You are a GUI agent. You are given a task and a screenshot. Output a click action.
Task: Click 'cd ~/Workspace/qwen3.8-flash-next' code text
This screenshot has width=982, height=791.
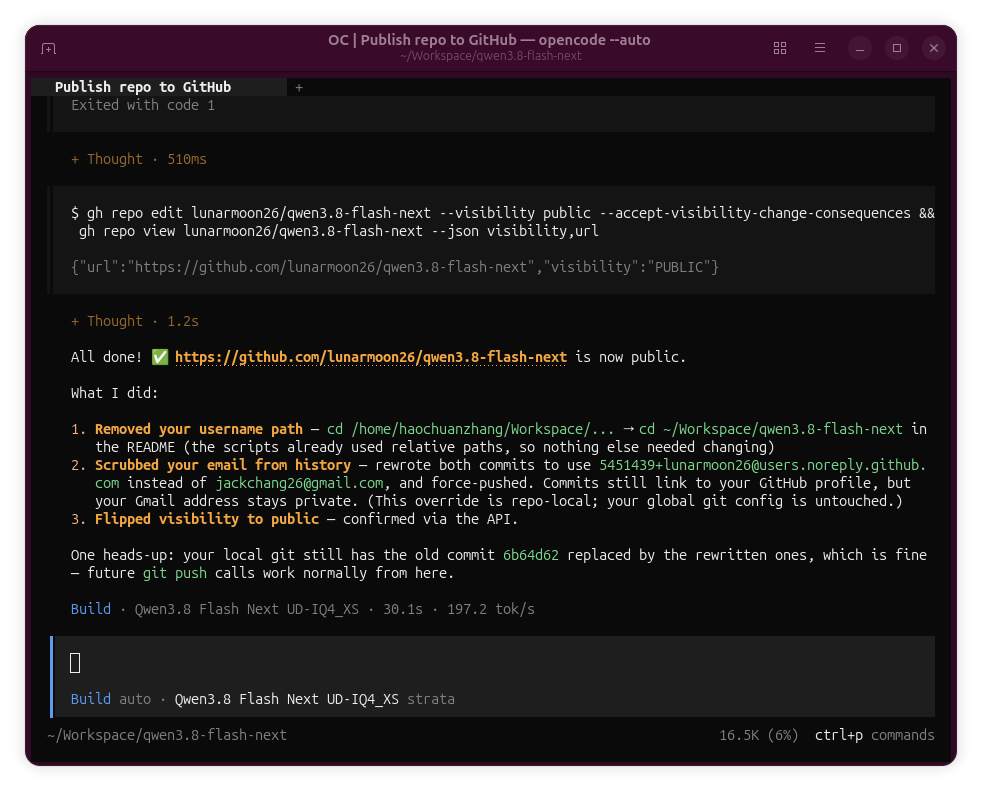click(770, 429)
